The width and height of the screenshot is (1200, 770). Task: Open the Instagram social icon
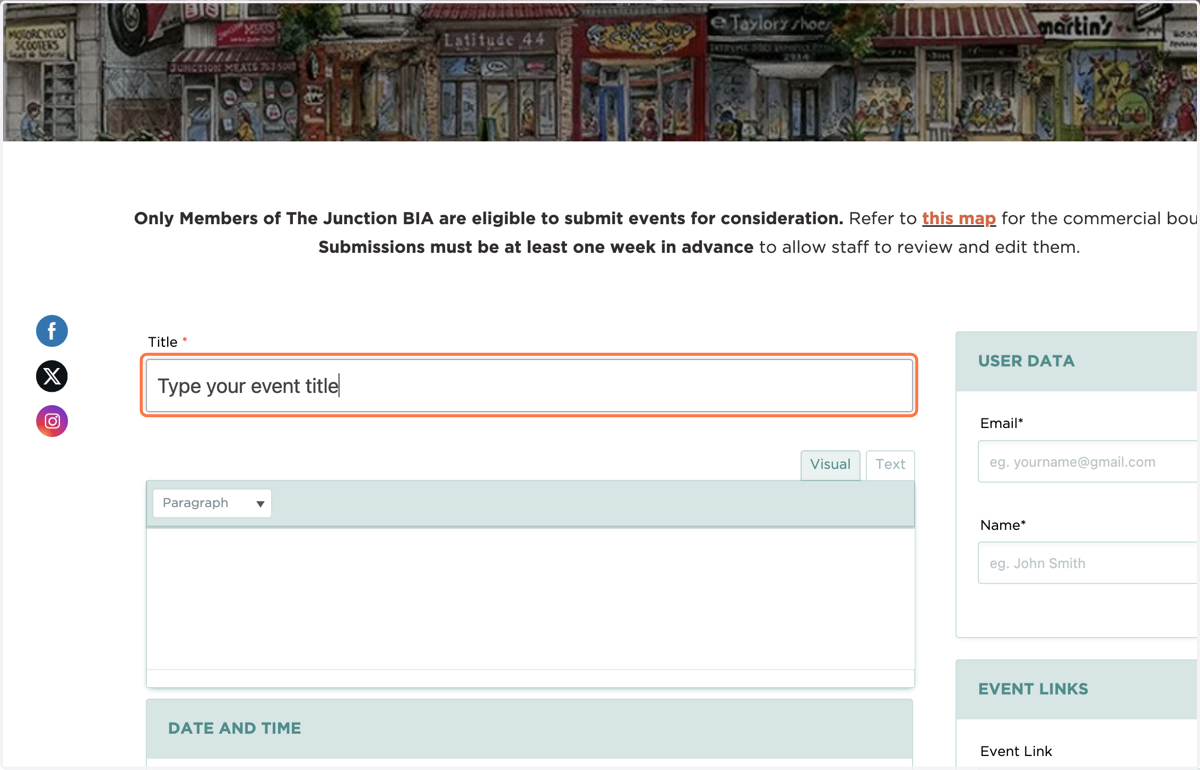click(52, 421)
